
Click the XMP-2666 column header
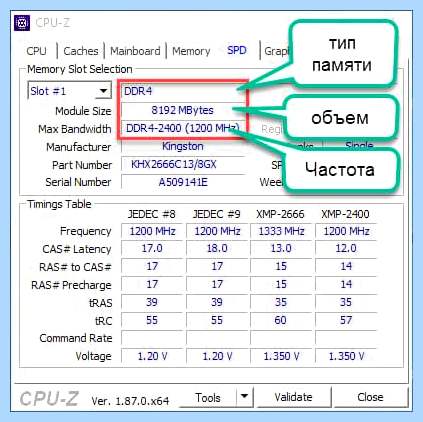coord(280,214)
